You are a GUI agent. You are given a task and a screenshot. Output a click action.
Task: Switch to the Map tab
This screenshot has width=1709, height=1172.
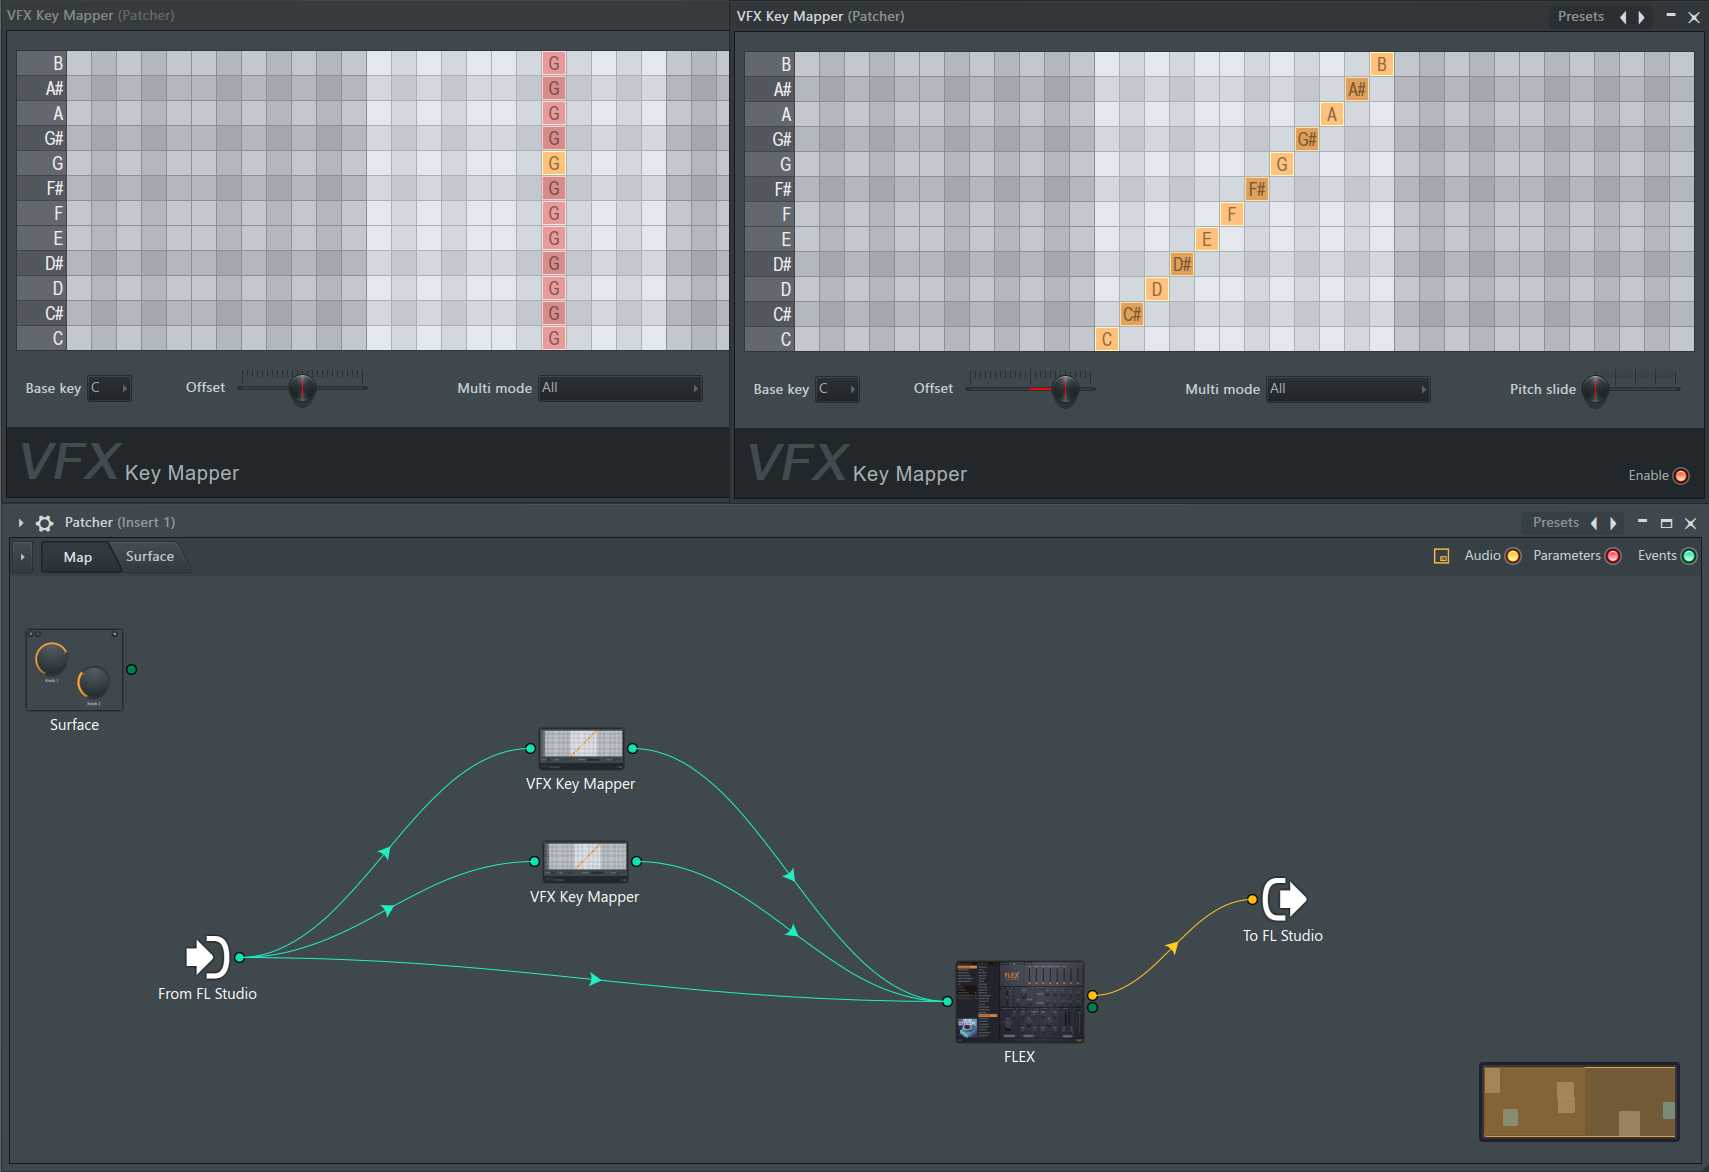point(77,557)
